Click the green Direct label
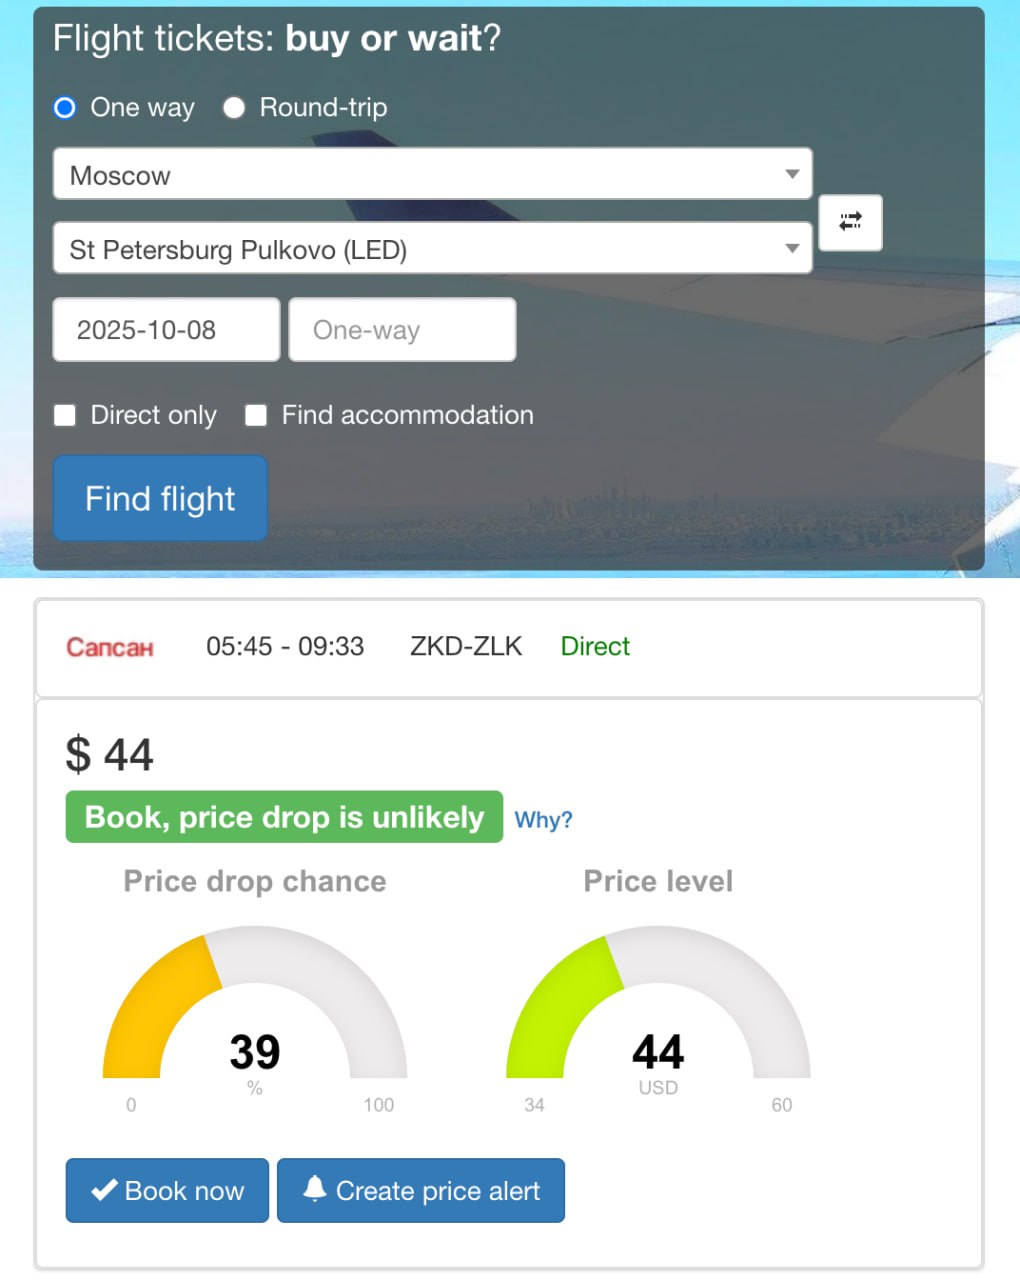The height and width of the screenshot is (1280, 1020). tap(595, 646)
